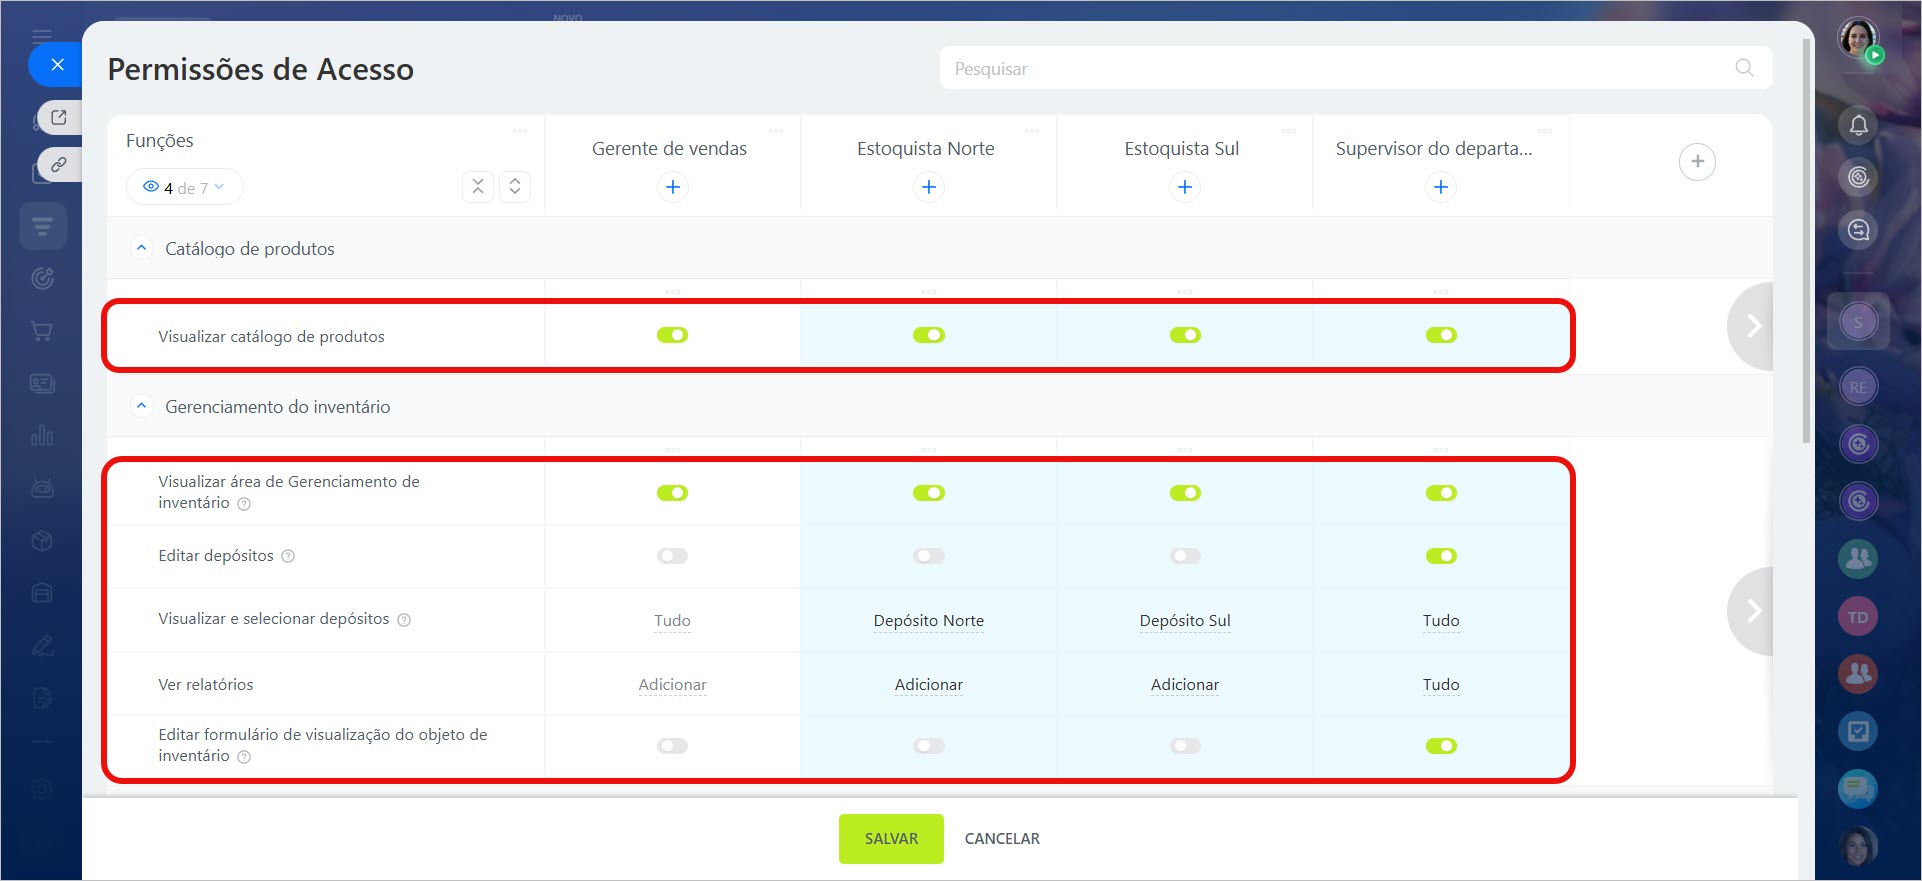Open the shopping cart sidebar icon
The height and width of the screenshot is (881, 1922).
click(42, 331)
